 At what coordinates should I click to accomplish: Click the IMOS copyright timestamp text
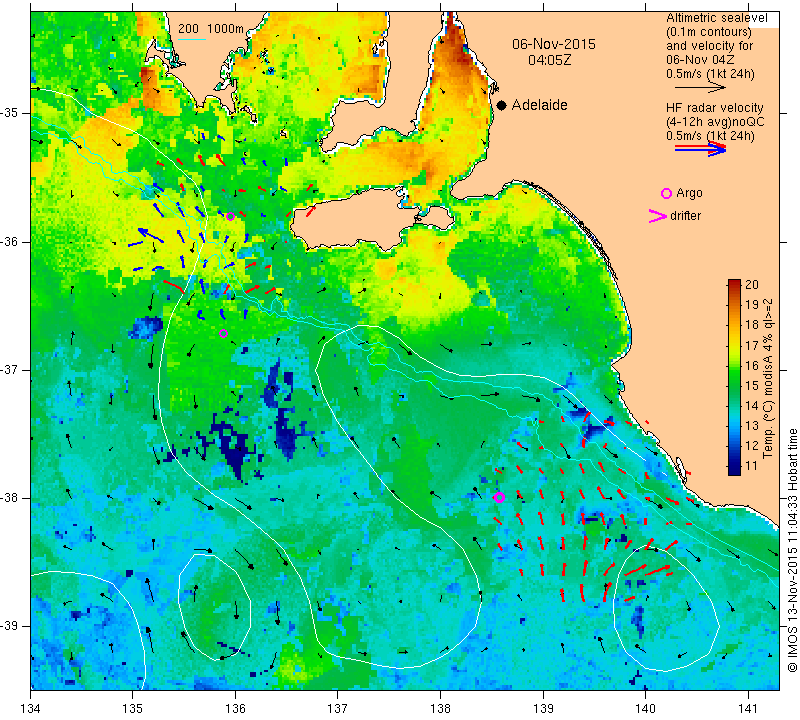point(792,550)
